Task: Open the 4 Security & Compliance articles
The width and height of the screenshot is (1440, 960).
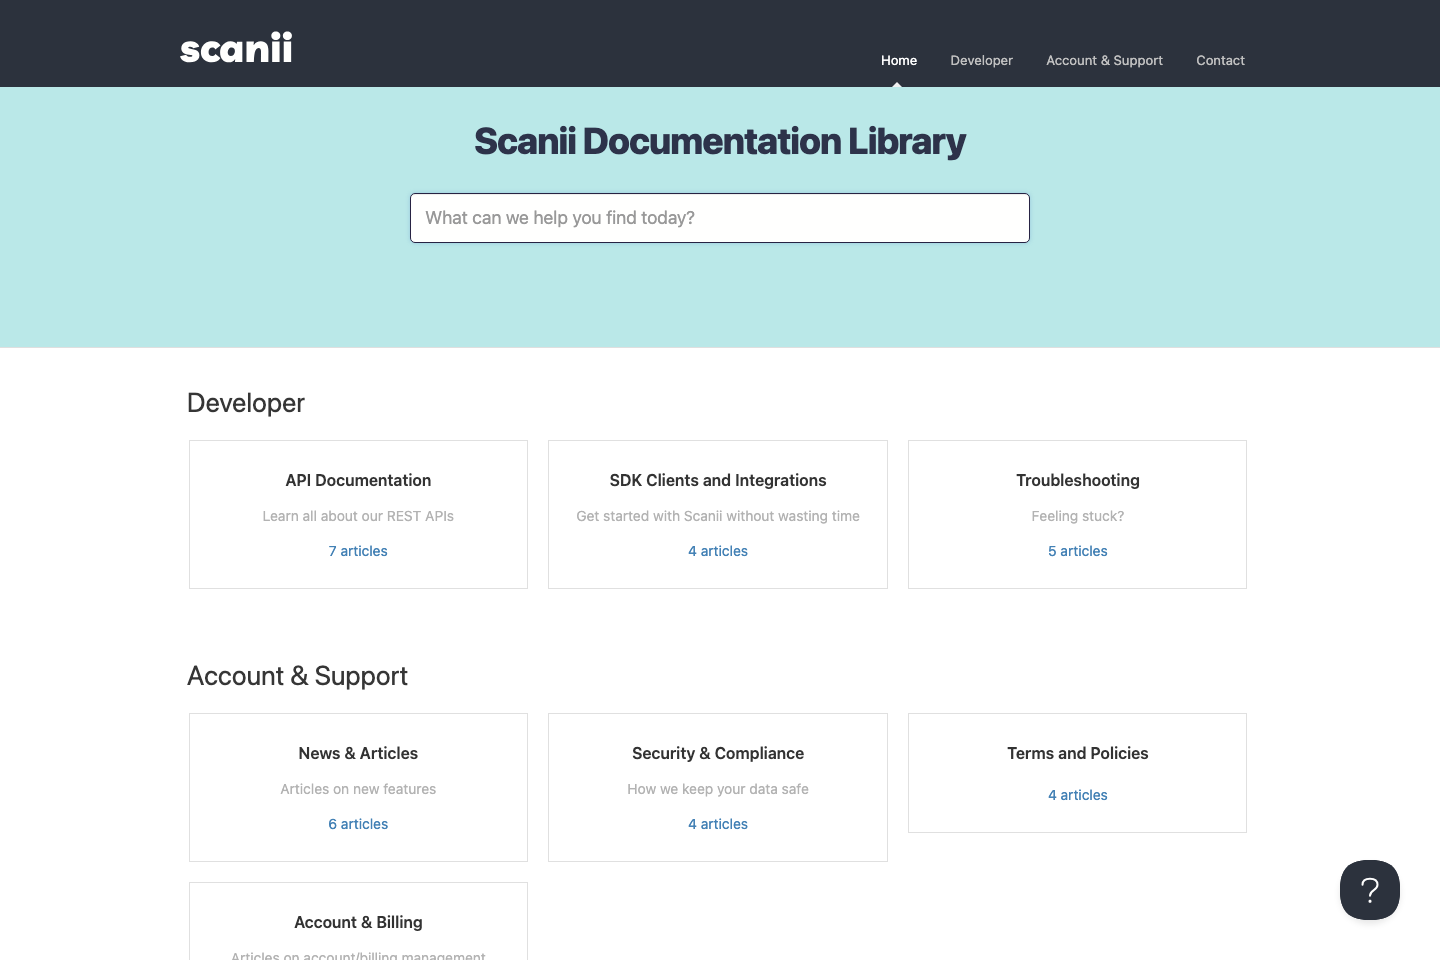Action: [717, 824]
